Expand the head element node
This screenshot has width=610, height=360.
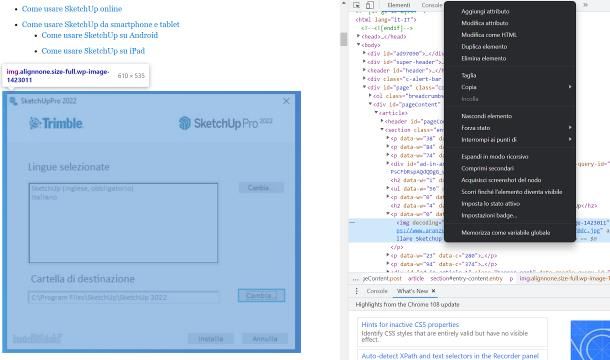point(358,36)
